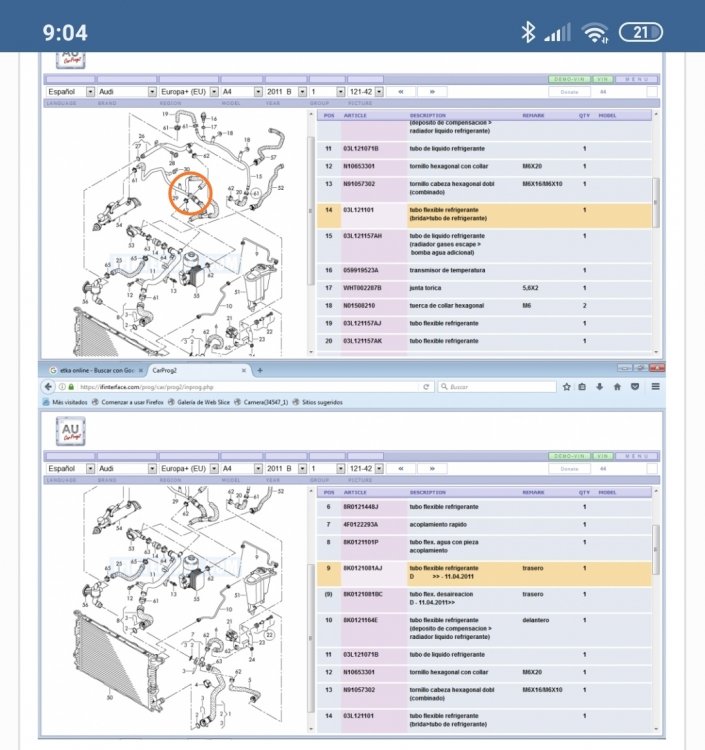
Task: Click the AU CarProg logo in lower window
Action: (70, 431)
